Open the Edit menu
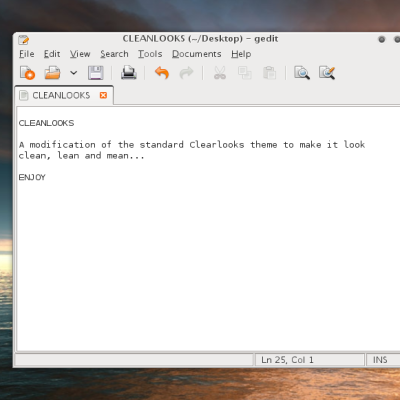The image size is (400, 400). pos(52,54)
